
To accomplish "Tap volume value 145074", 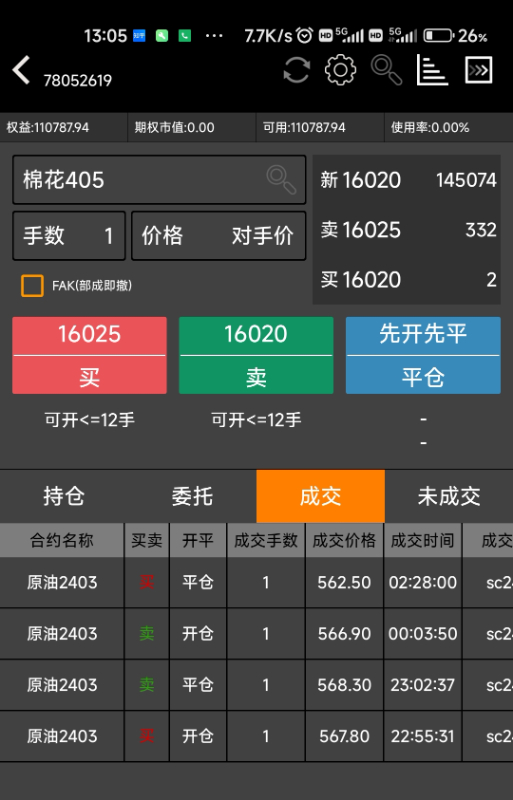I will 466,180.
